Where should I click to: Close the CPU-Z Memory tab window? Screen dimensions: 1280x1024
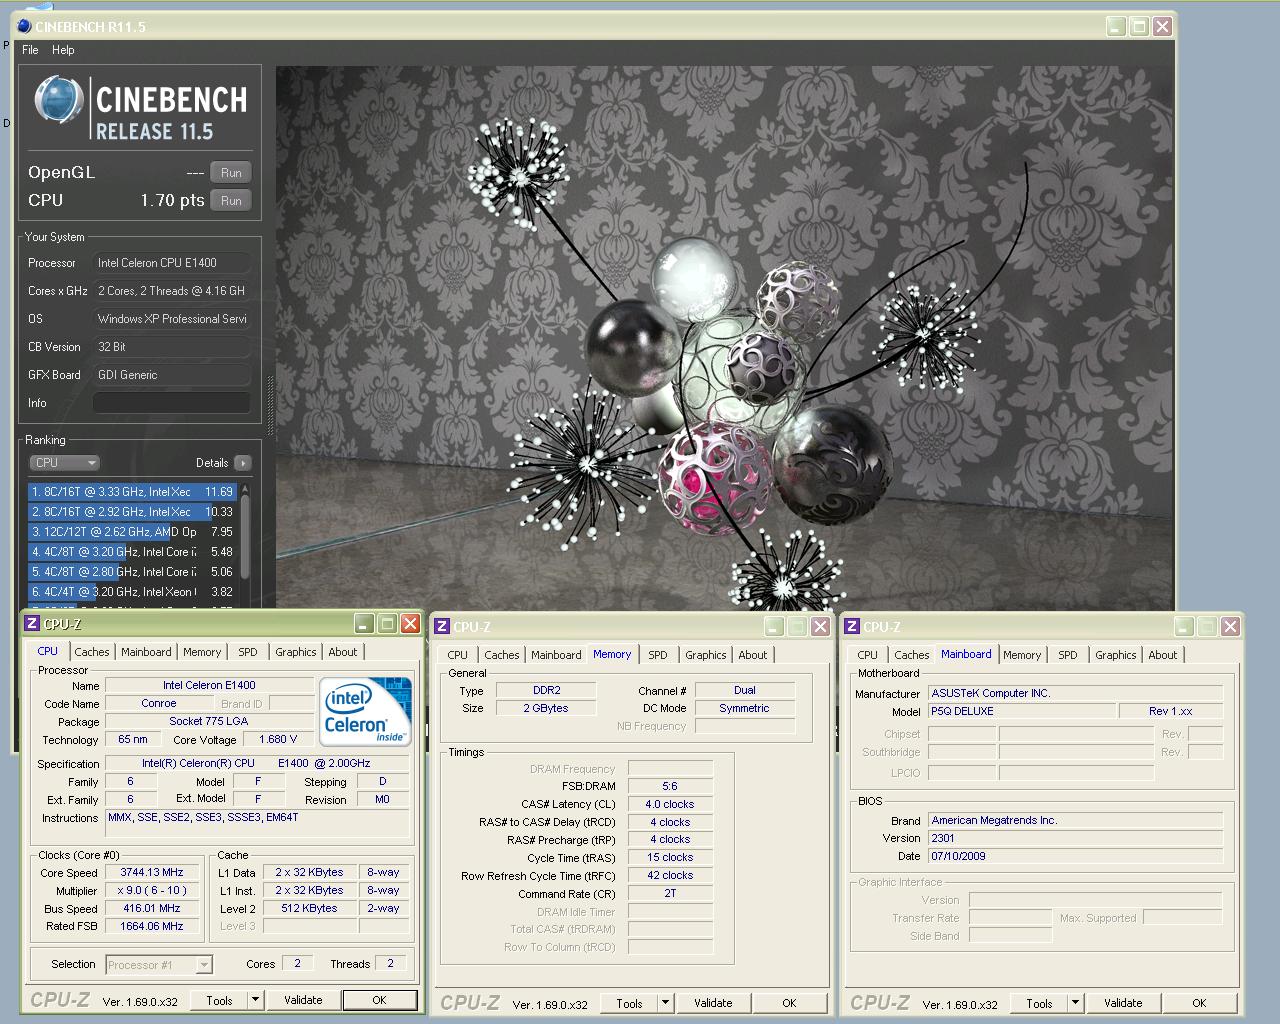[x=820, y=627]
